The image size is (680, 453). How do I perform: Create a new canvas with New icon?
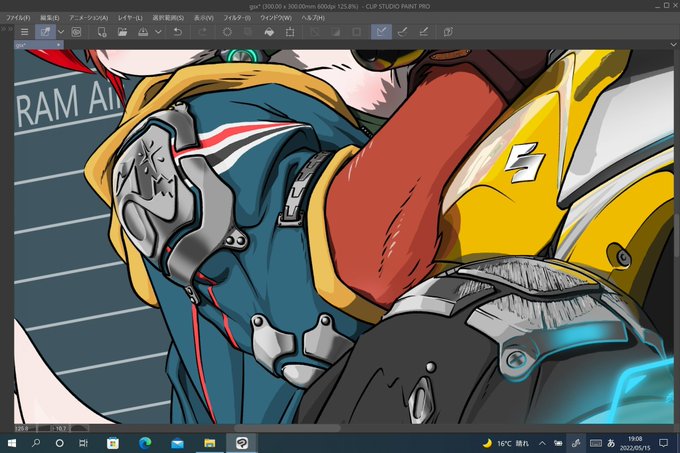[101, 32]
